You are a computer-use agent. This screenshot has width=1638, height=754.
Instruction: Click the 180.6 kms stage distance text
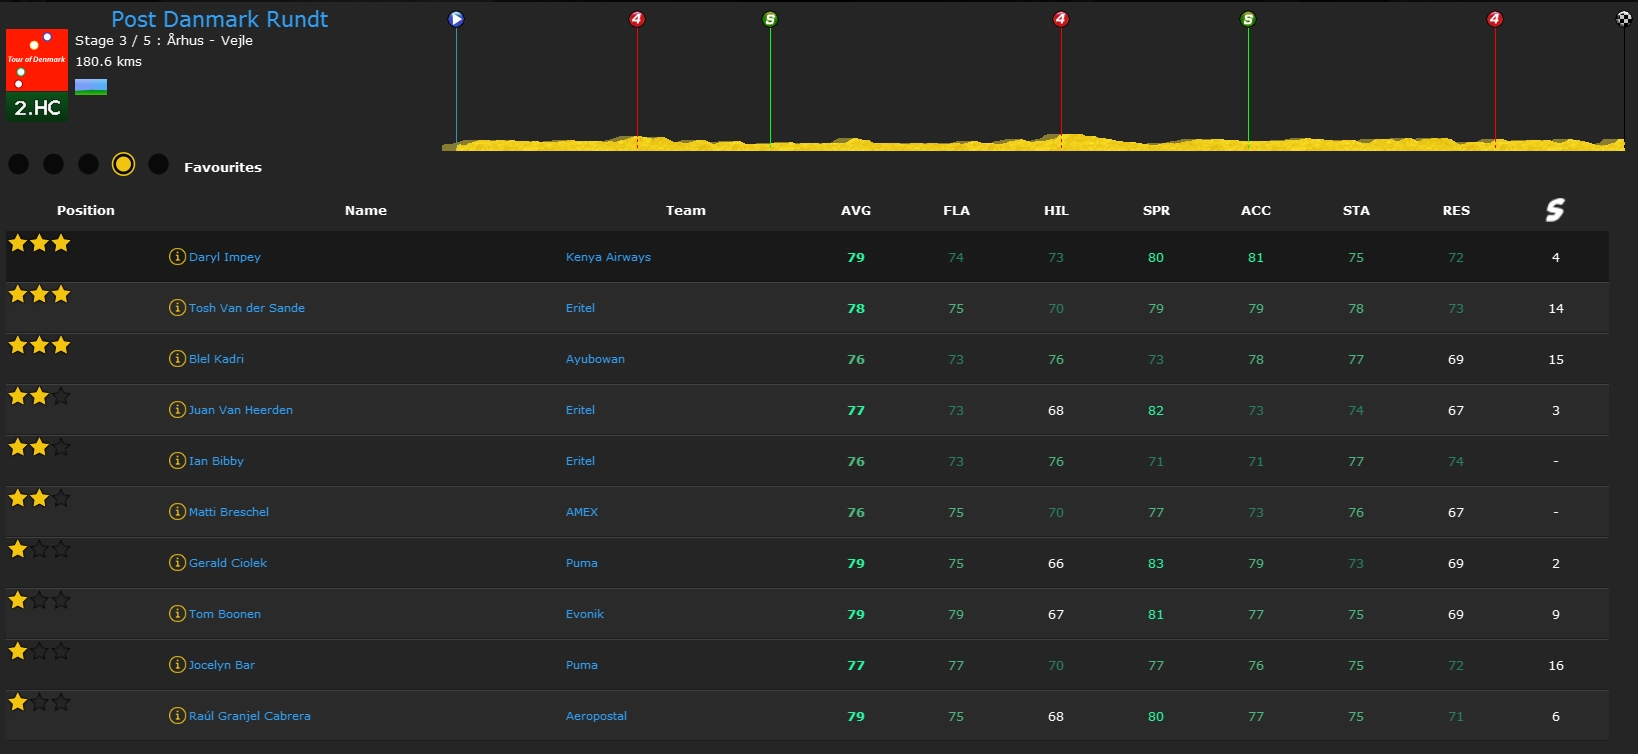(109, 61)
